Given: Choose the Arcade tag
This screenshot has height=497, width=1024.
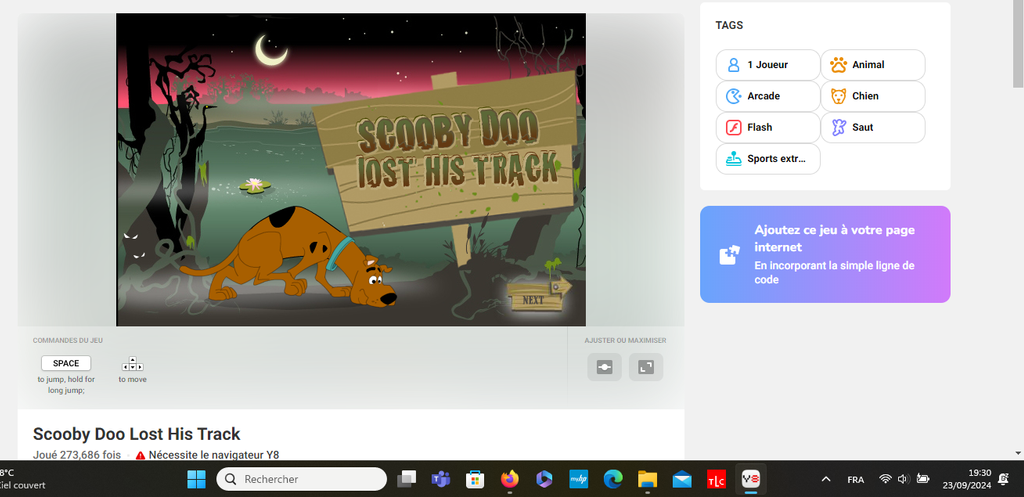Looking at the screenshot, I should 767,96.
